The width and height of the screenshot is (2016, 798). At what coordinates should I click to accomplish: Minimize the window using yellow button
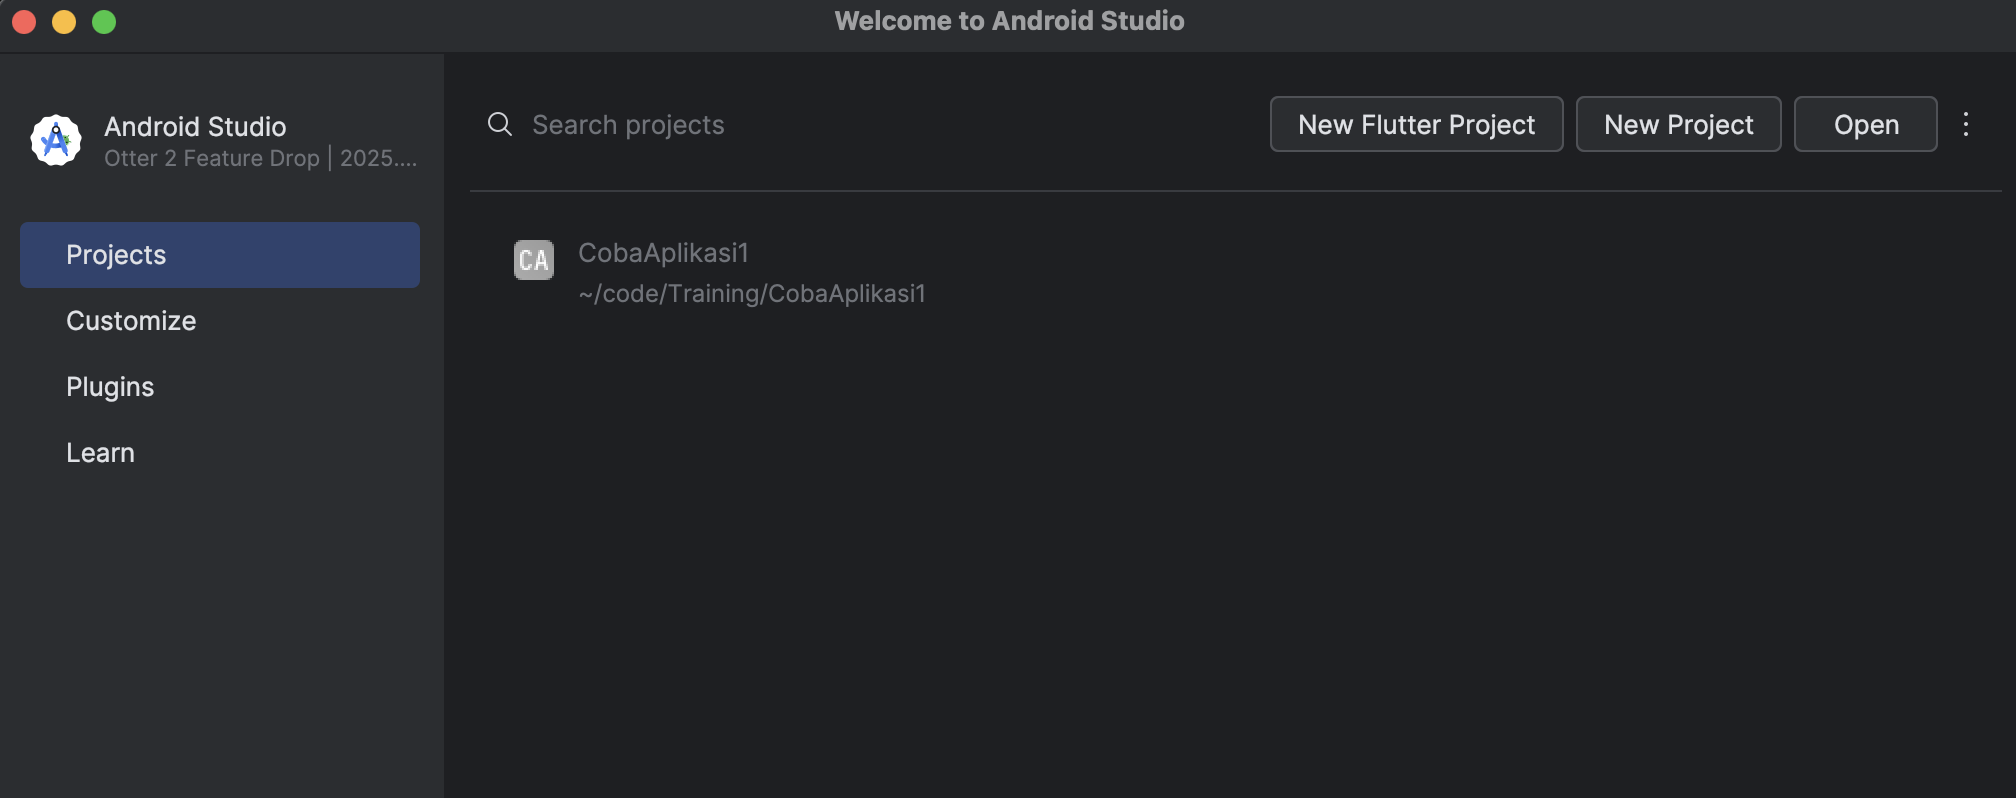[64, 21]
